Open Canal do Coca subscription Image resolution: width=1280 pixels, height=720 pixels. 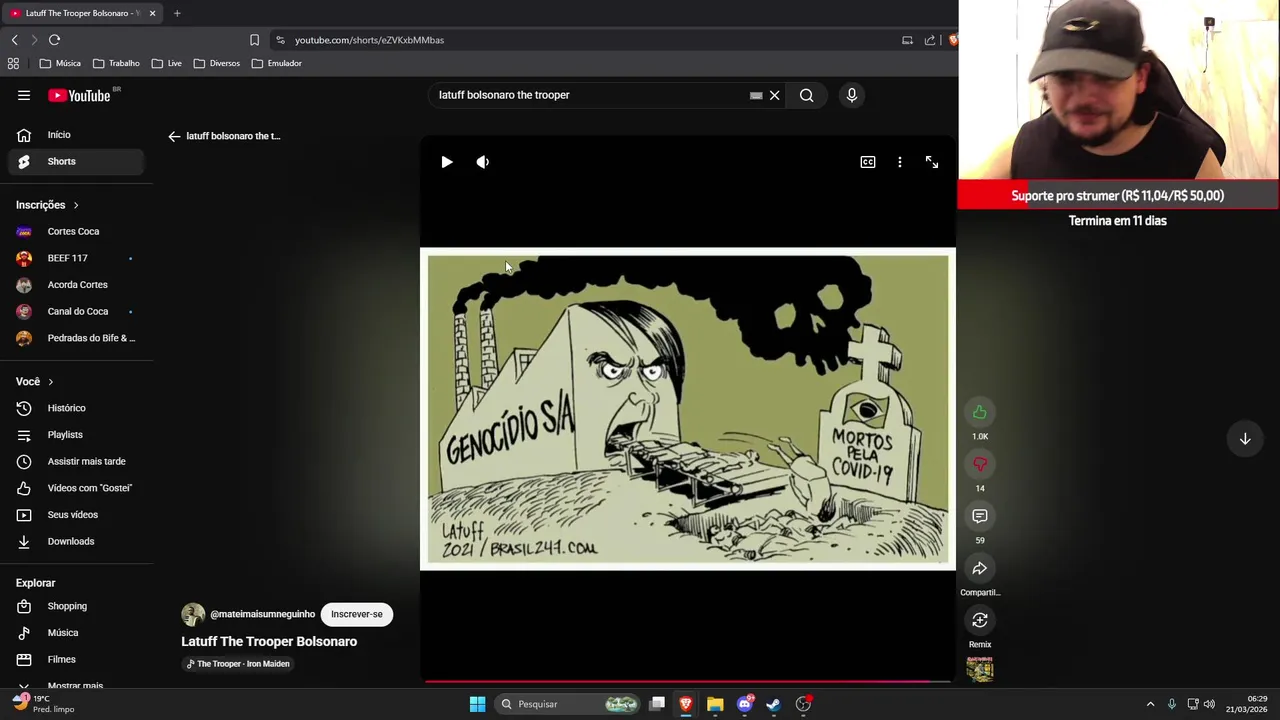(75, 311)
